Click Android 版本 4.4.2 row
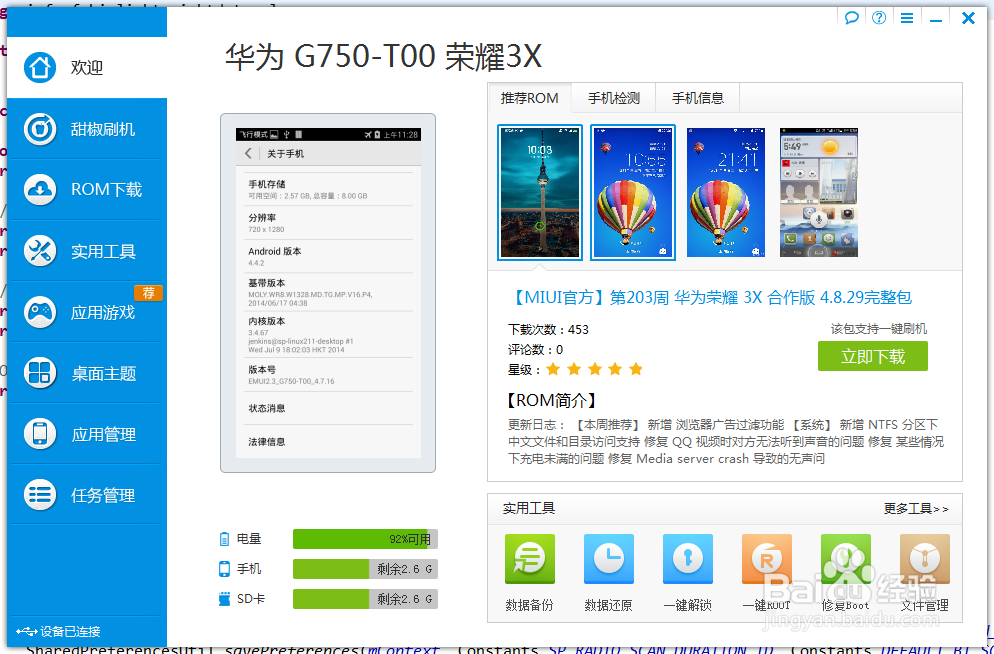 point(328,256)
